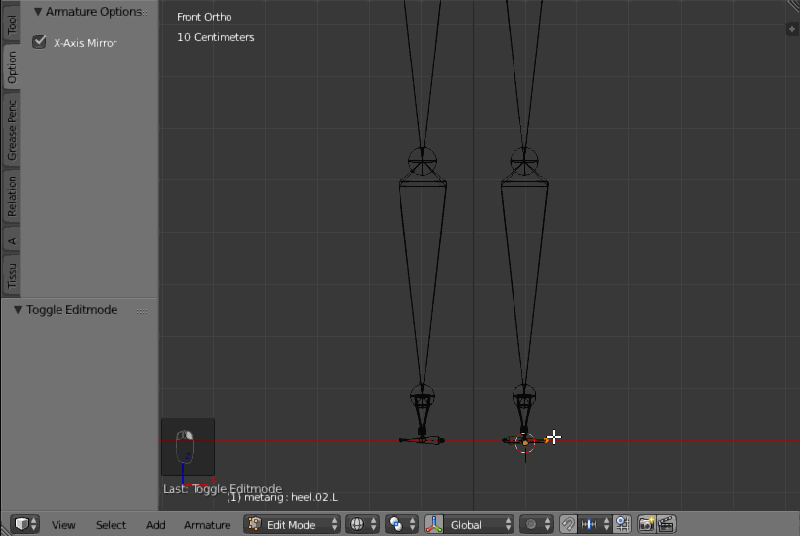The width and height of the screenshot is (800, 536).
Task: Click the 'Front Ortho' view label
Action: tap(204, 17)
